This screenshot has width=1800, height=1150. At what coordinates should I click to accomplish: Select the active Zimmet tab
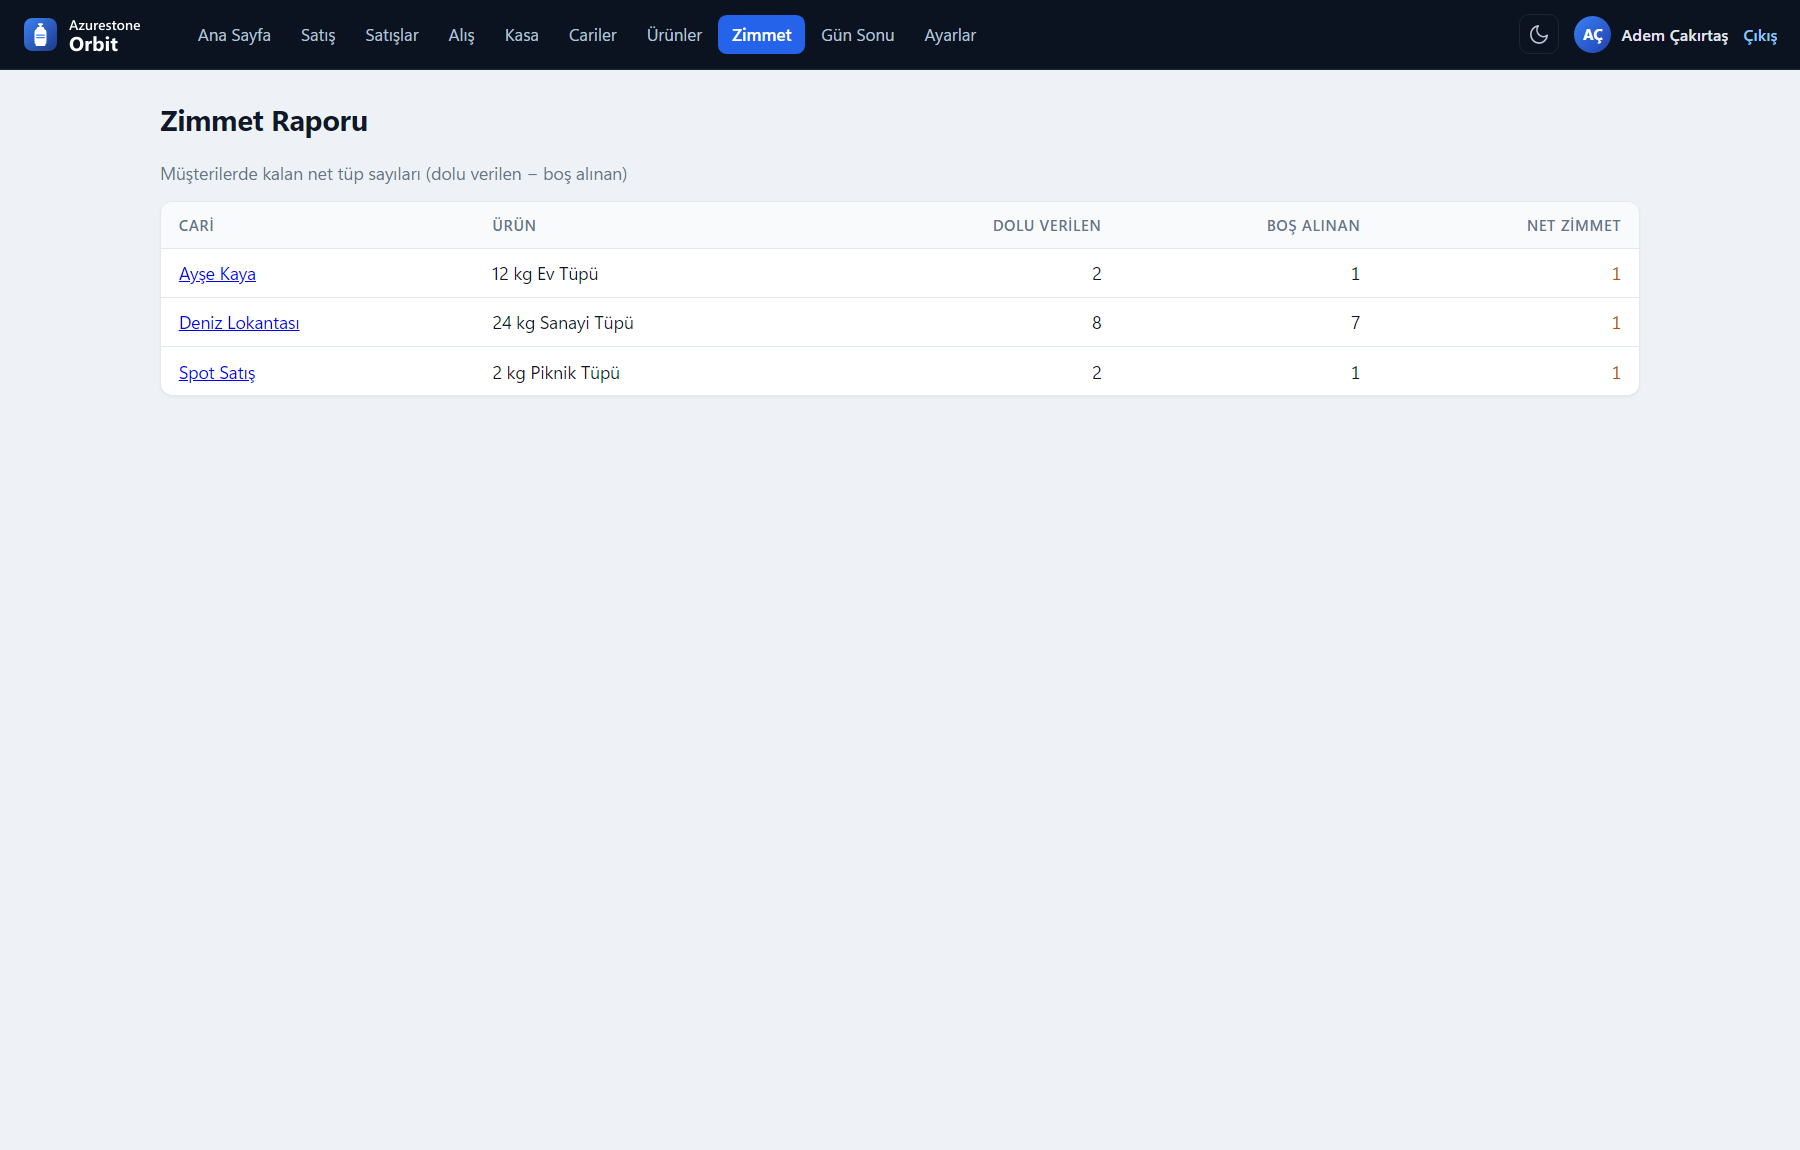(x=761, y=35)
